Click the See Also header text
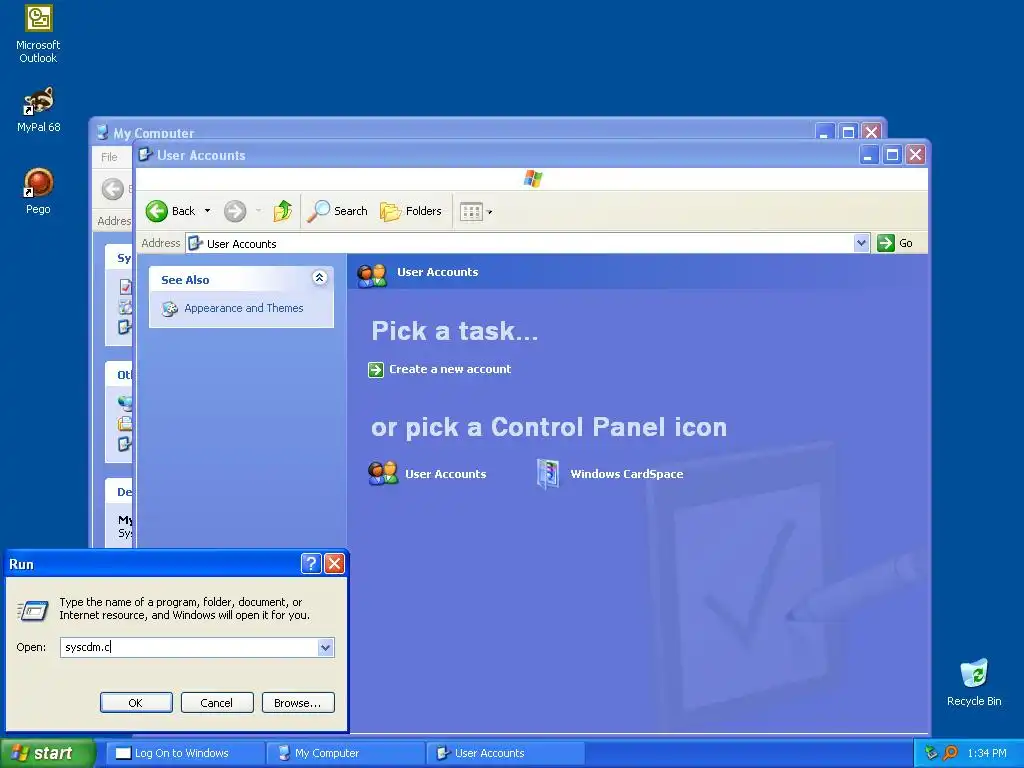The image size is (1024, 768). pyautogui.click(x=185, y=280)
